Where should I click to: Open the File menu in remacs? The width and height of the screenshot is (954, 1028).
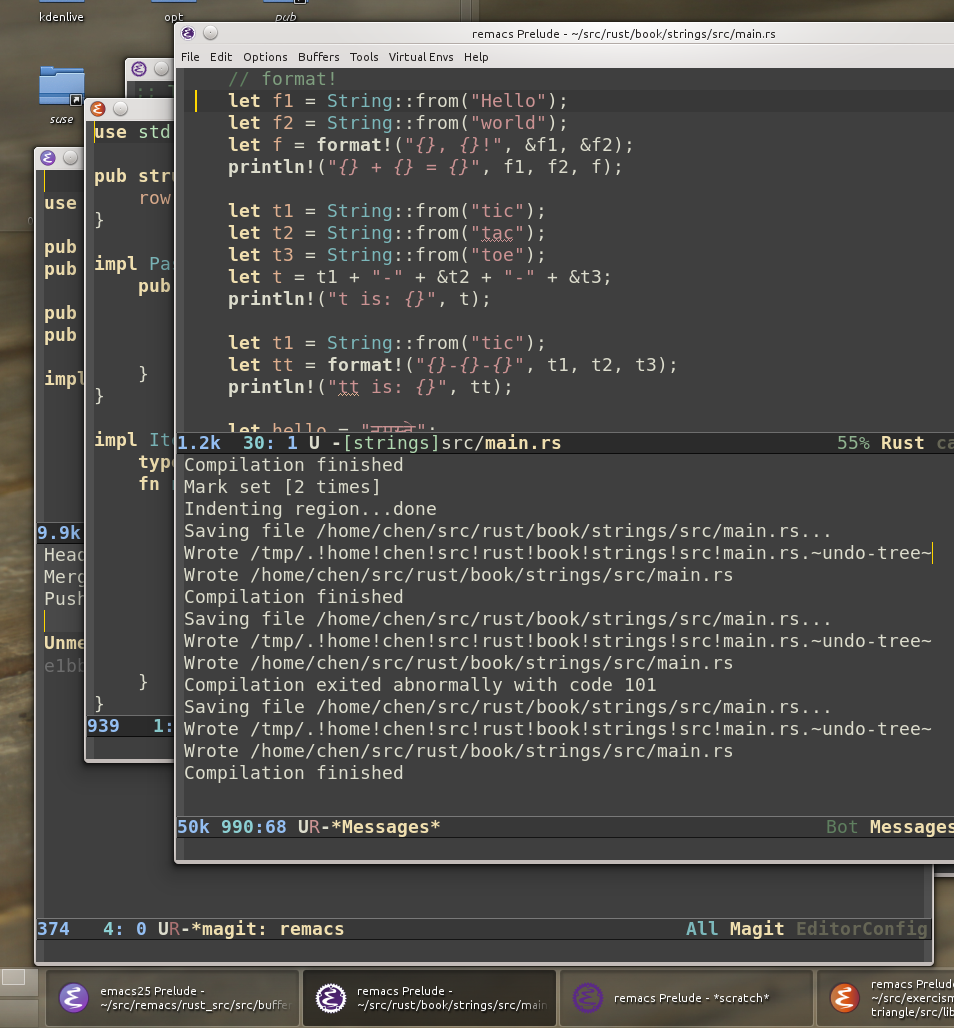coord(190,57)
